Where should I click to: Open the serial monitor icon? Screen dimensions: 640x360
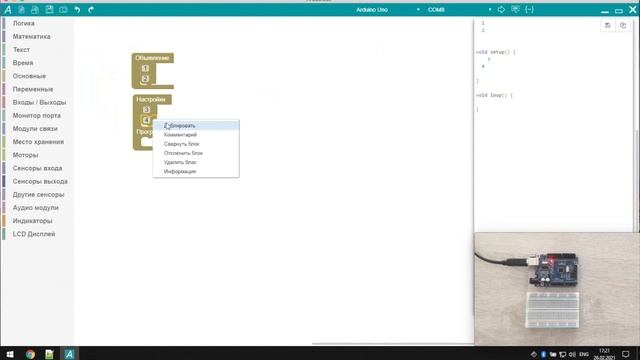point(516,9)
